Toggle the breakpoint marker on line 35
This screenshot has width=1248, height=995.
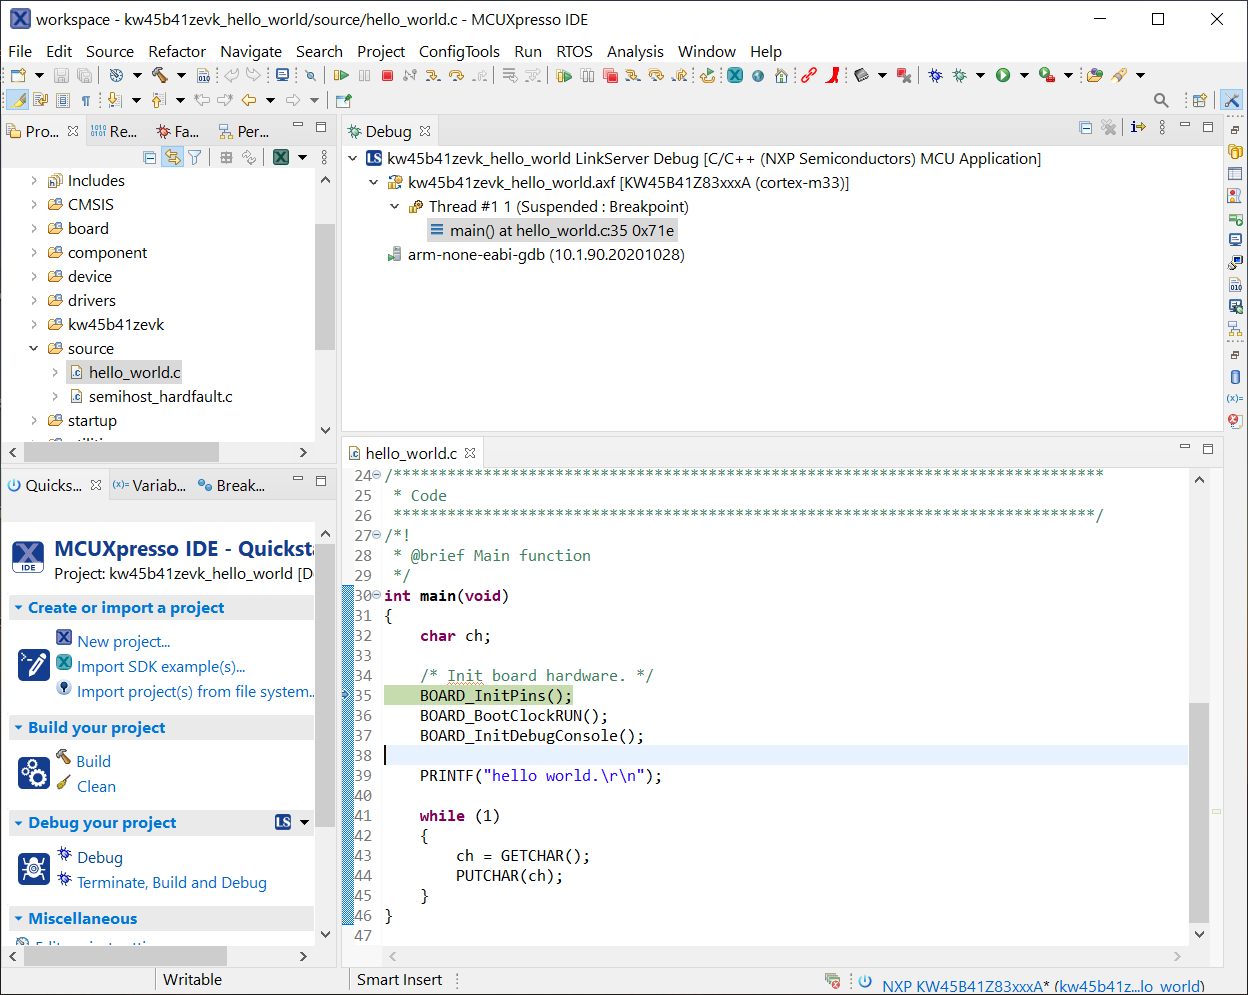[347, 695]
